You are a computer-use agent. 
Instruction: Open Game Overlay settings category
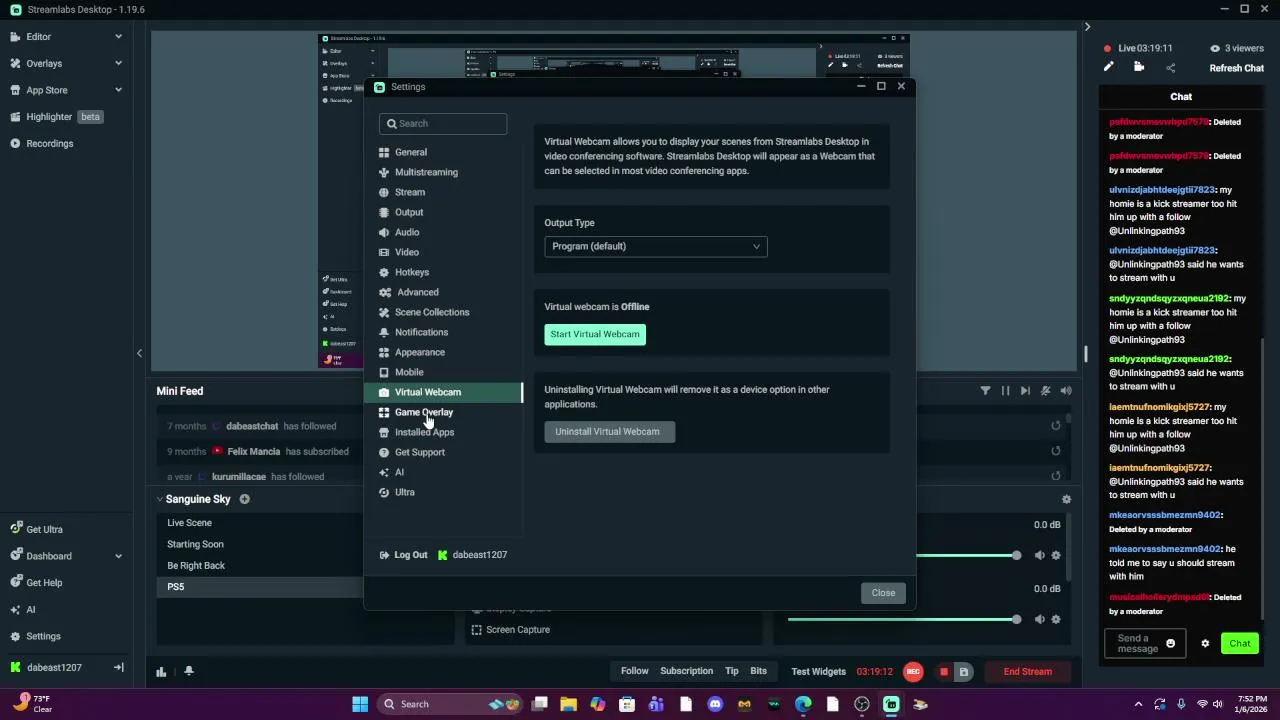click(444, 412)
